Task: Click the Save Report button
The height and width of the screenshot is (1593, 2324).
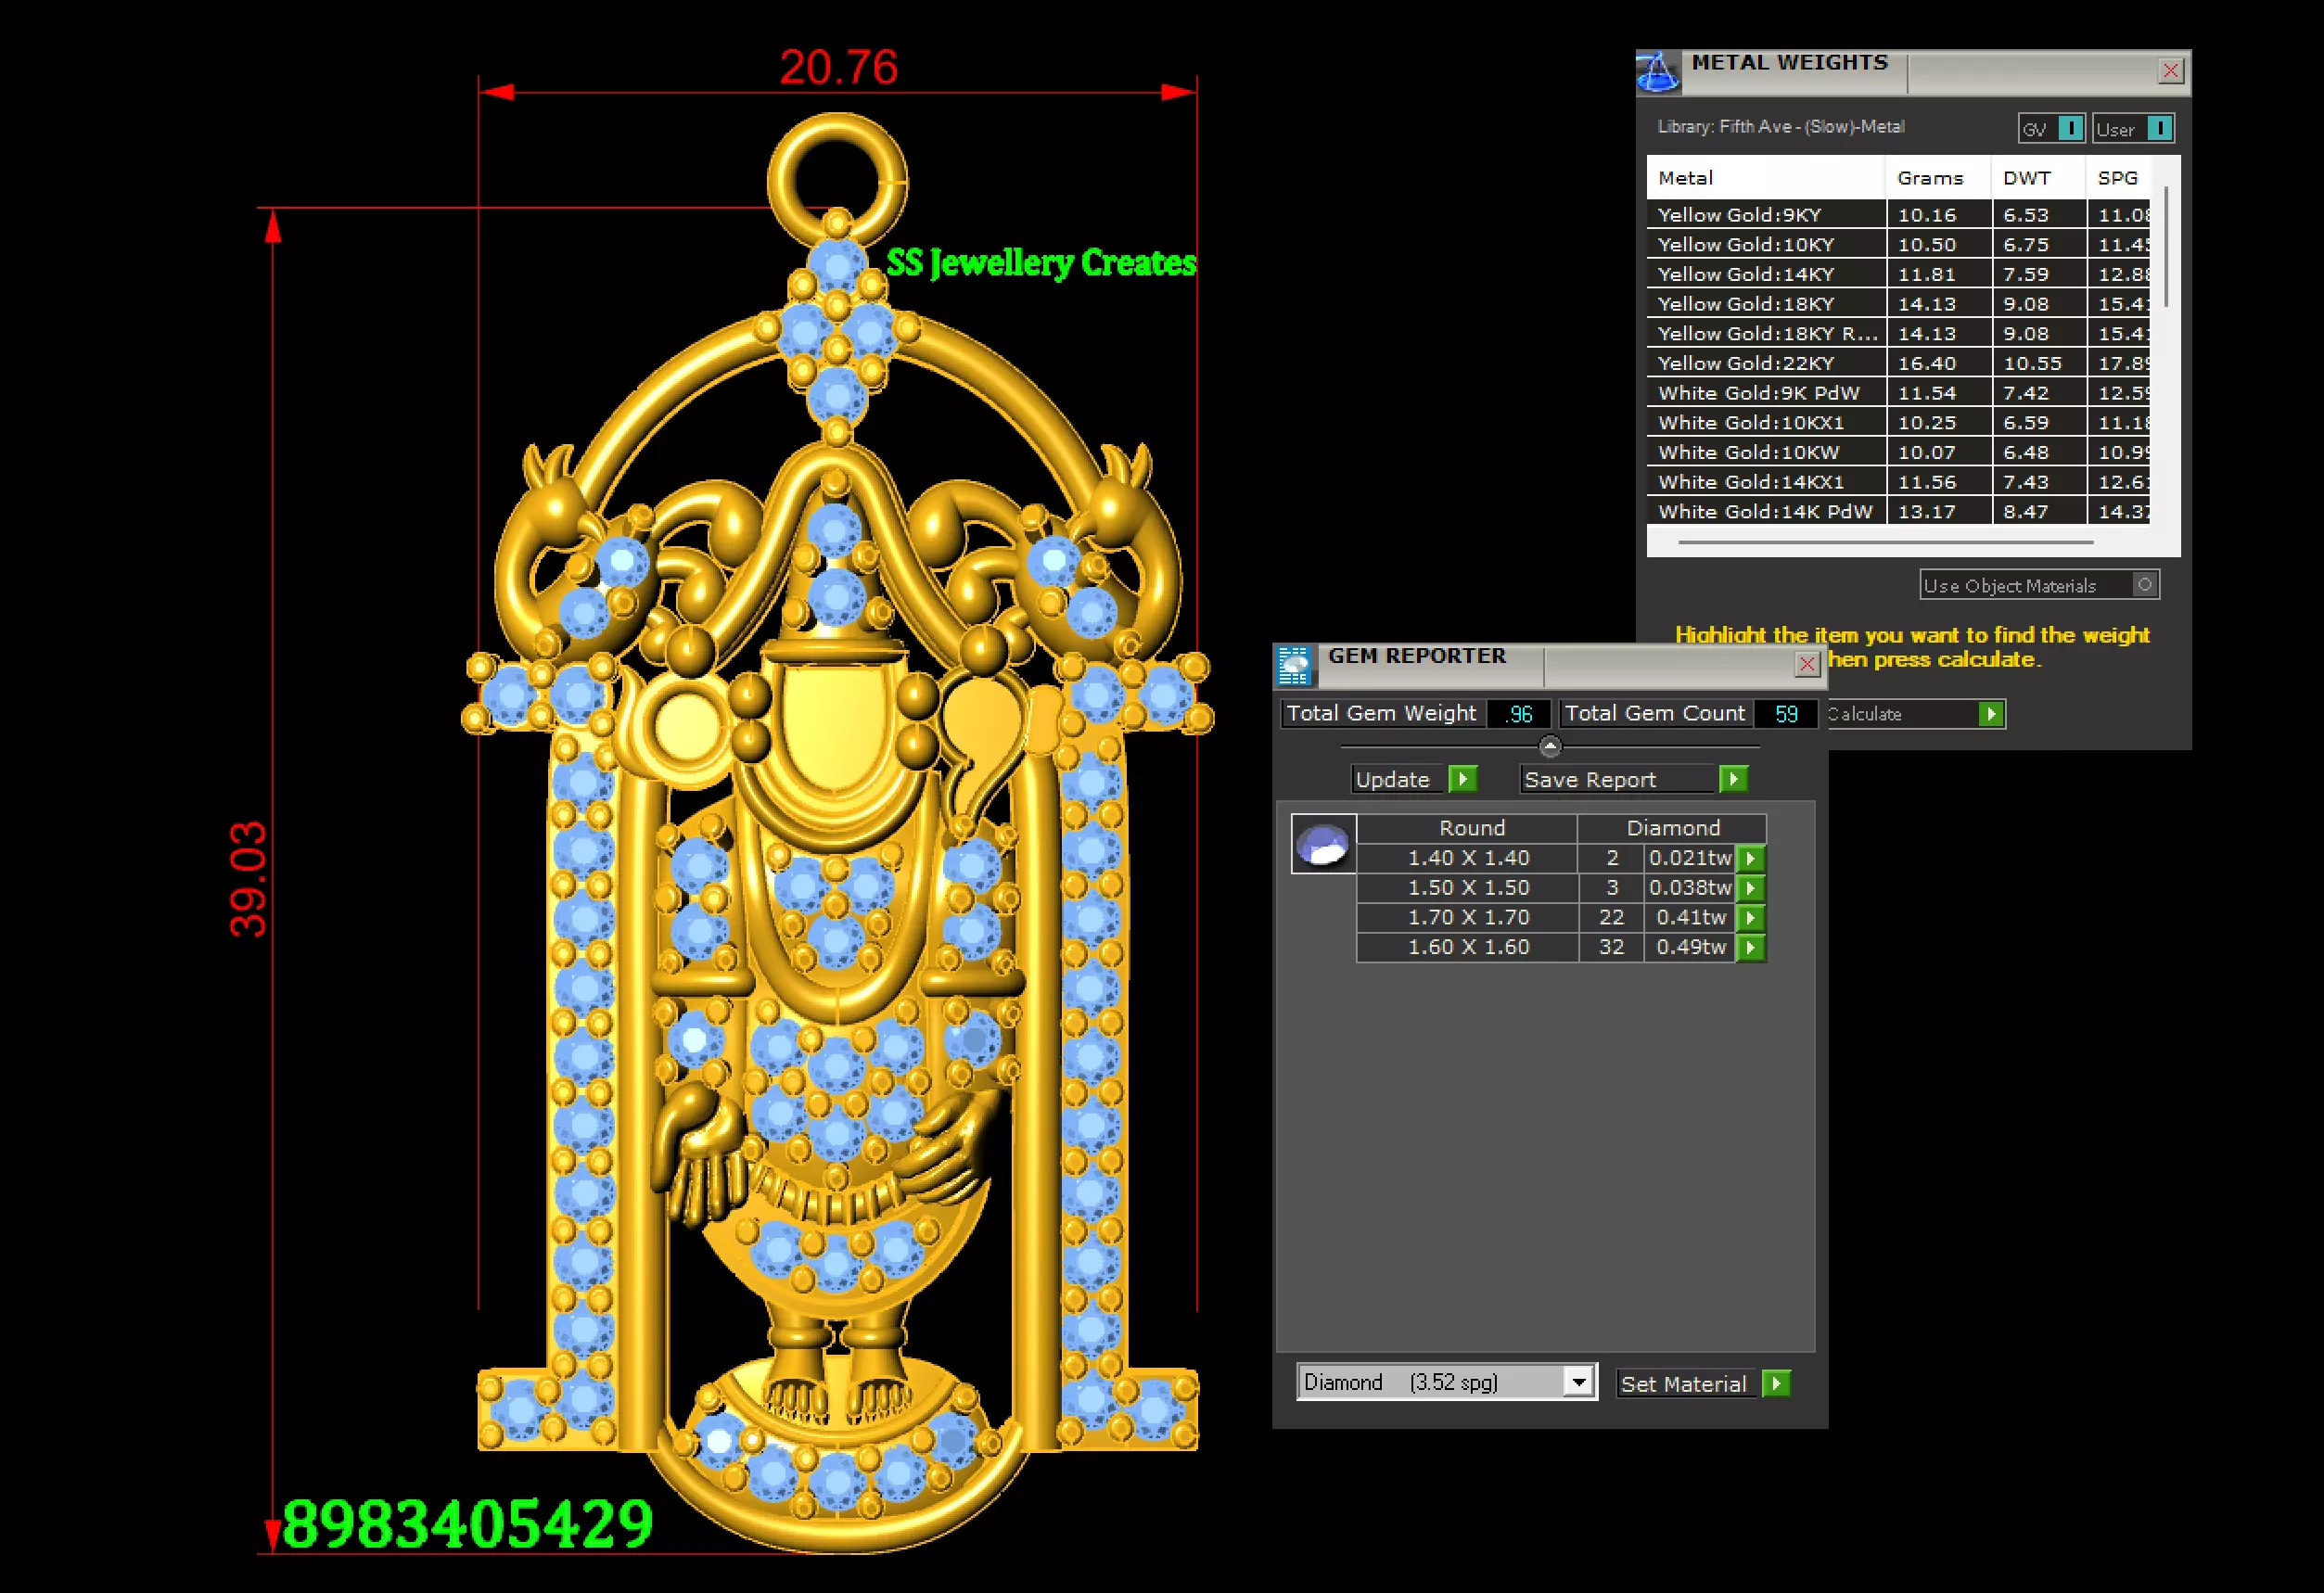Action: point(1619,779)
